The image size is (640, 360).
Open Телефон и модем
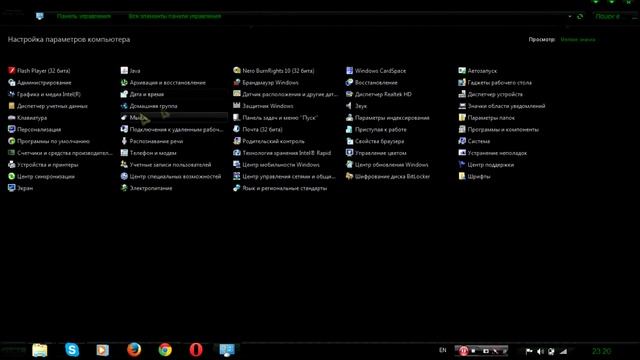click(x=153, y=153)
